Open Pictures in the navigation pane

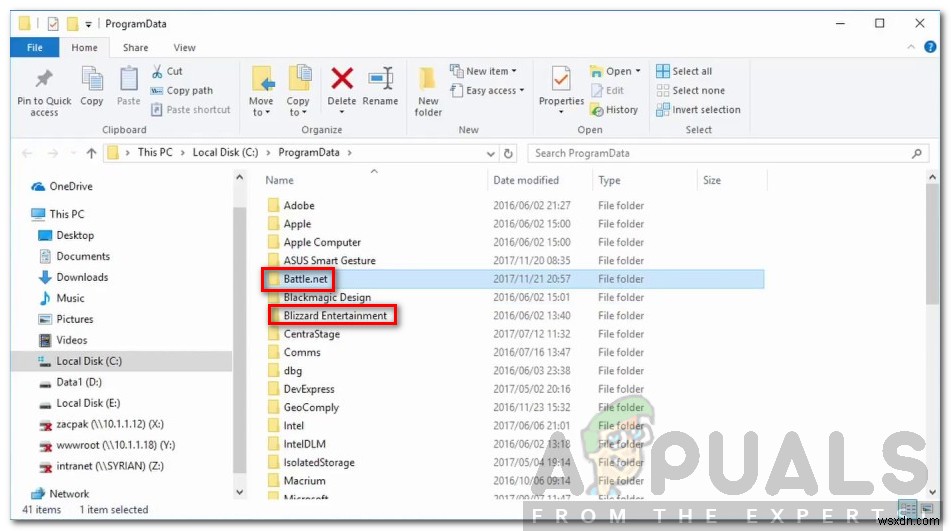[66, 319]
